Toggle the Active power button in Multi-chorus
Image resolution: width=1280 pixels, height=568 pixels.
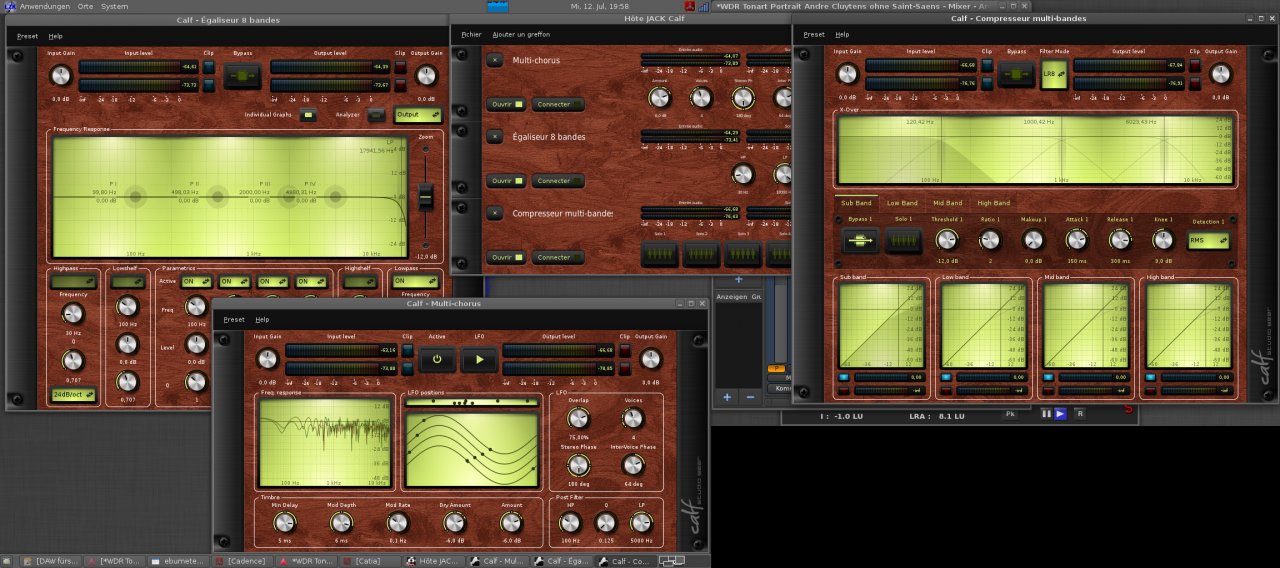[437, 360]
